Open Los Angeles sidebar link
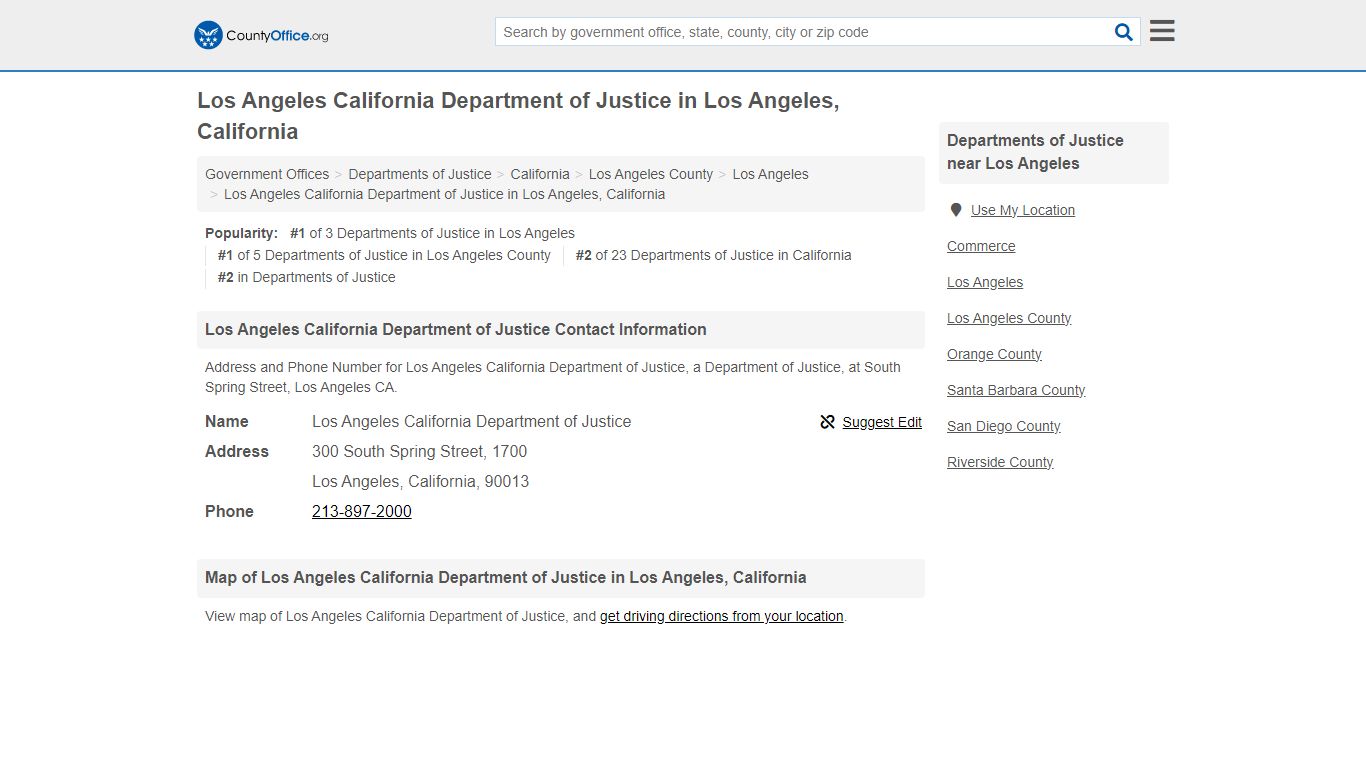Image resolution: width=1366 pixels, height=768 pixels. point(985,282)
